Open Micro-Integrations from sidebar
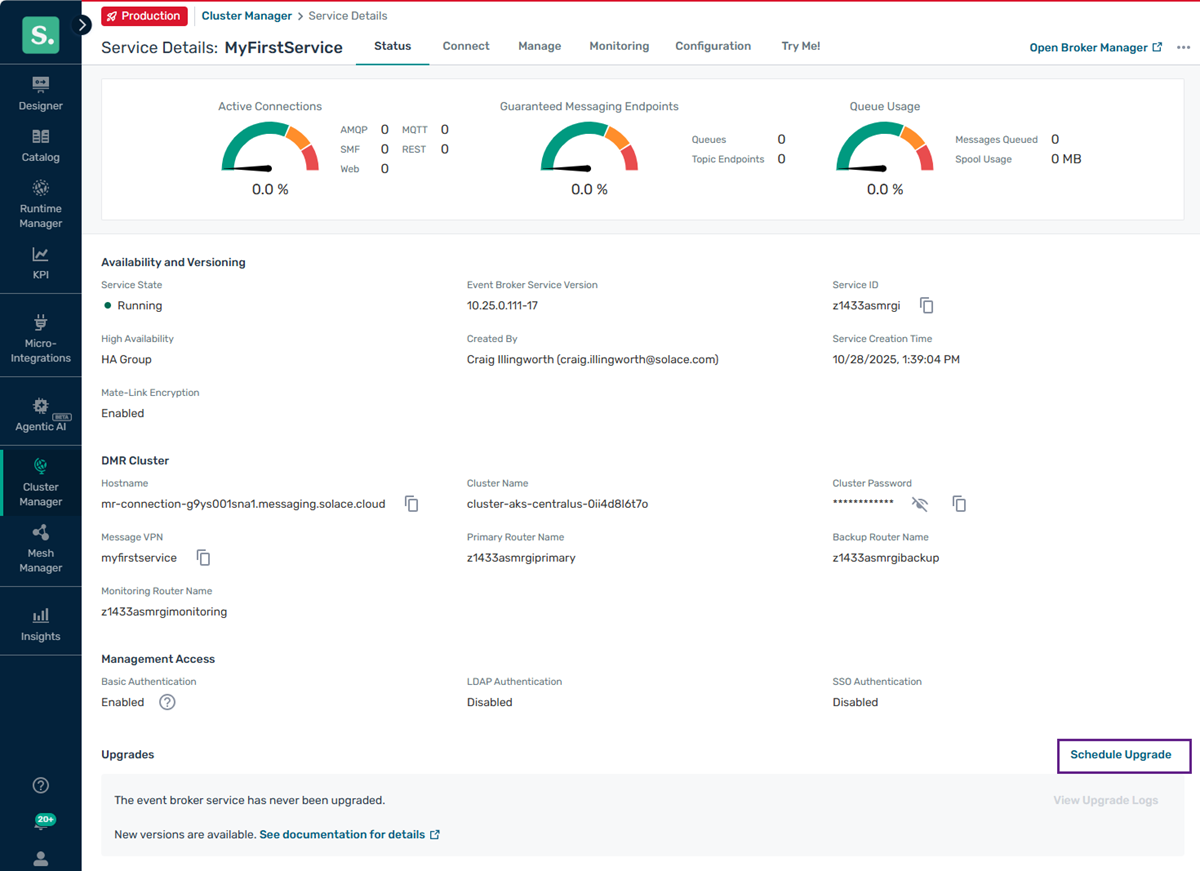The image size is (1200, 871). tap(40, 338)
